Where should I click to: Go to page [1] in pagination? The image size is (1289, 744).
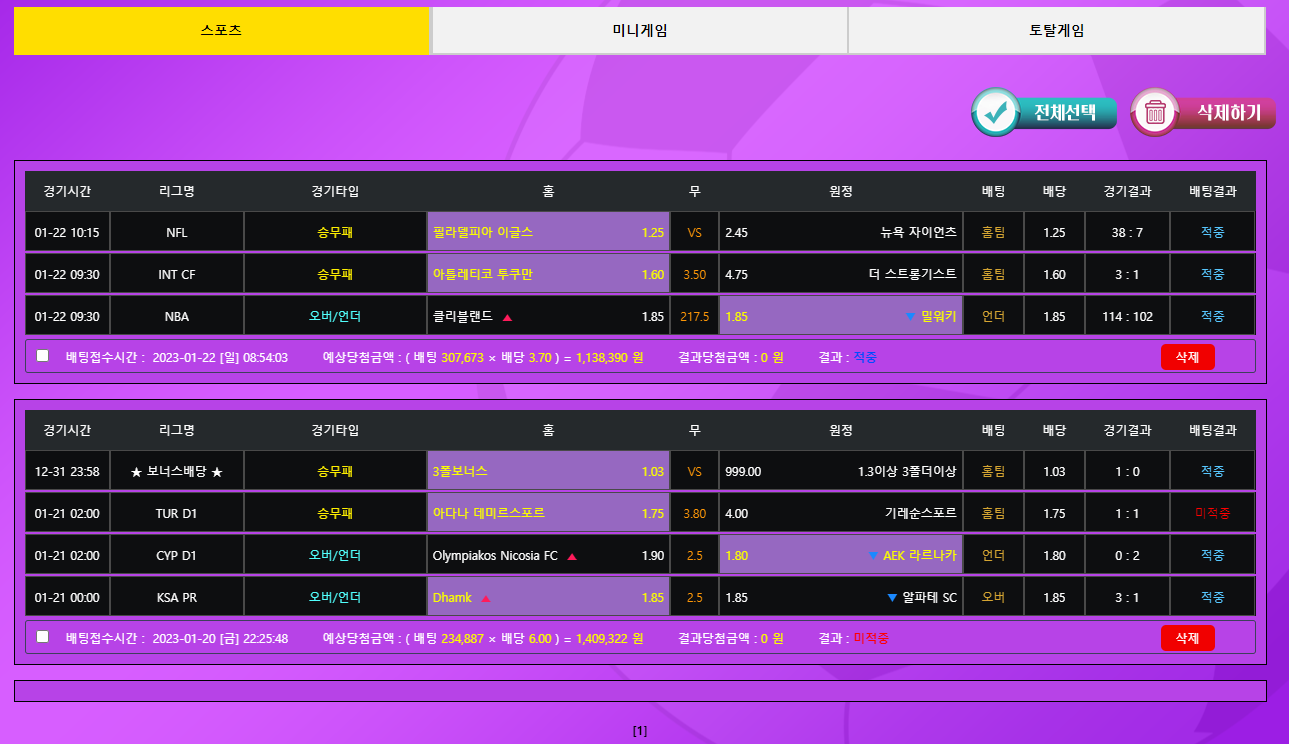(640, 731)
